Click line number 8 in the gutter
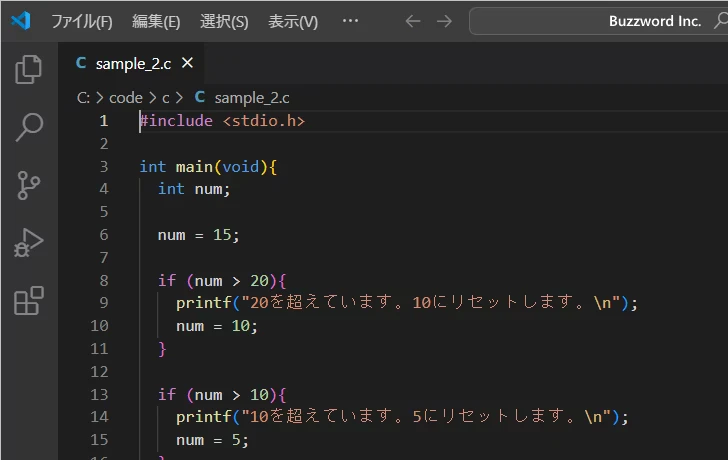The height and width of the screenshot is (460, 728). pyautogui.click(x=104, y=281)
